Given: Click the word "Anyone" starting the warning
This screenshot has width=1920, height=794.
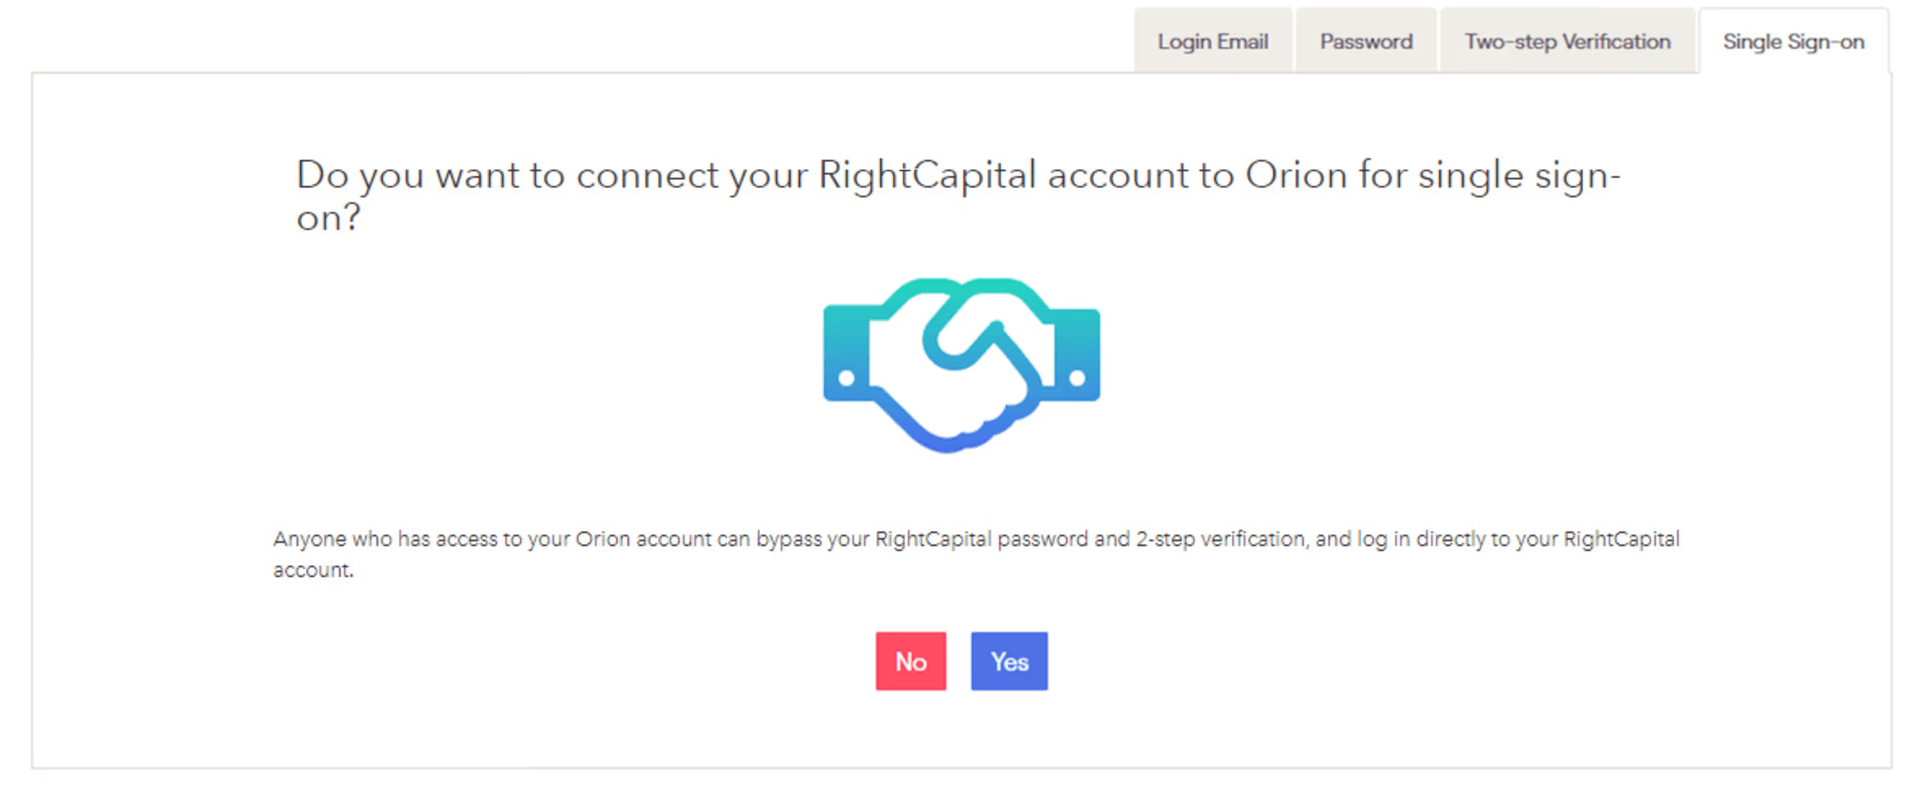Looking at the screenshot, I should click(x=310, y=539).
